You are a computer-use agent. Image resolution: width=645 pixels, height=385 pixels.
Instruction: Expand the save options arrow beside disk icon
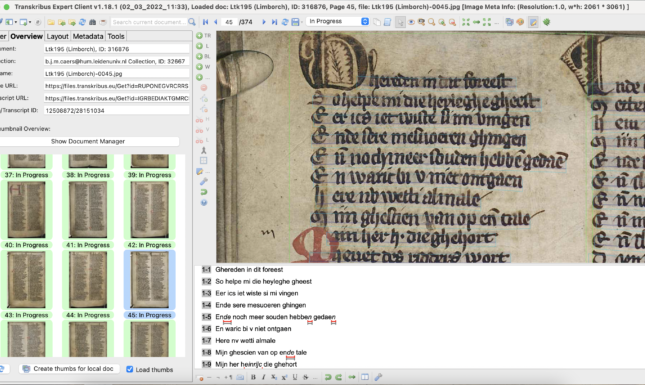pos(302,22)
